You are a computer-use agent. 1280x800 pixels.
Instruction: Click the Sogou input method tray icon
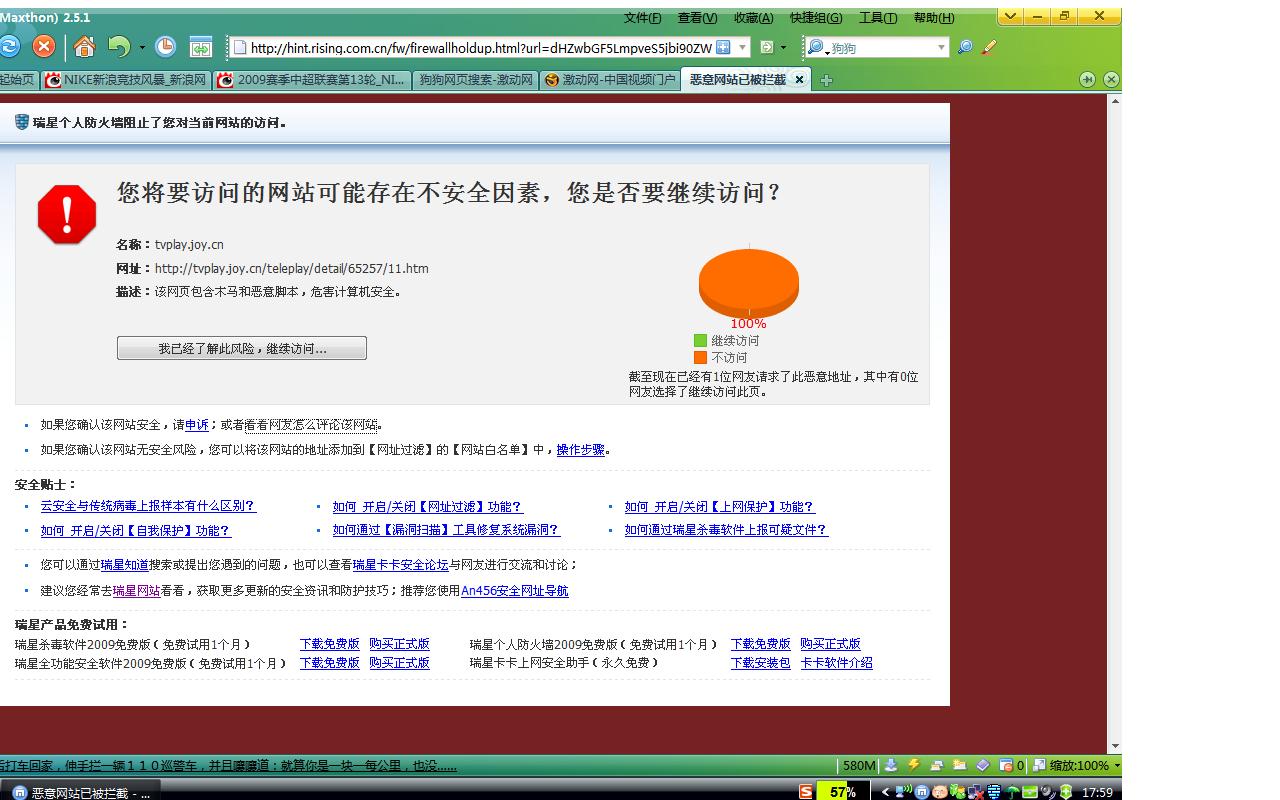[806, 792]
